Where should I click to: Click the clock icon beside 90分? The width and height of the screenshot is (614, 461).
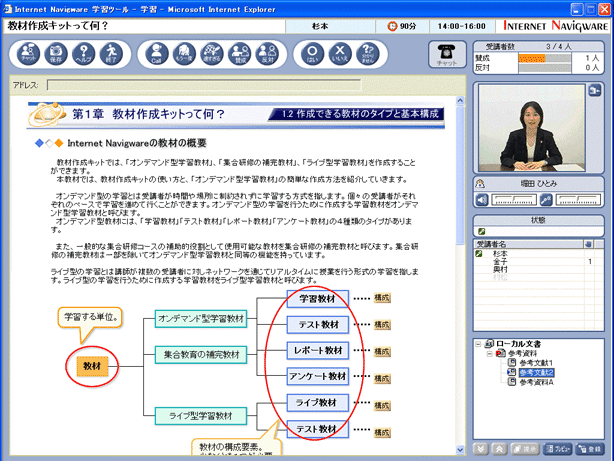pos(392,26)
